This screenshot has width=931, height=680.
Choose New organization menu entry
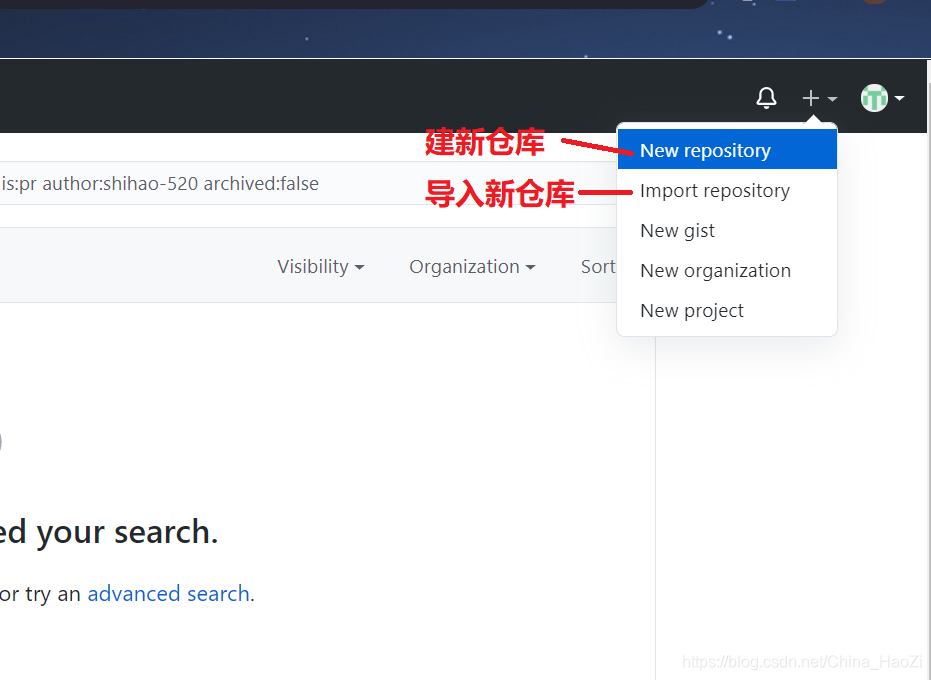tap(727, 271)
